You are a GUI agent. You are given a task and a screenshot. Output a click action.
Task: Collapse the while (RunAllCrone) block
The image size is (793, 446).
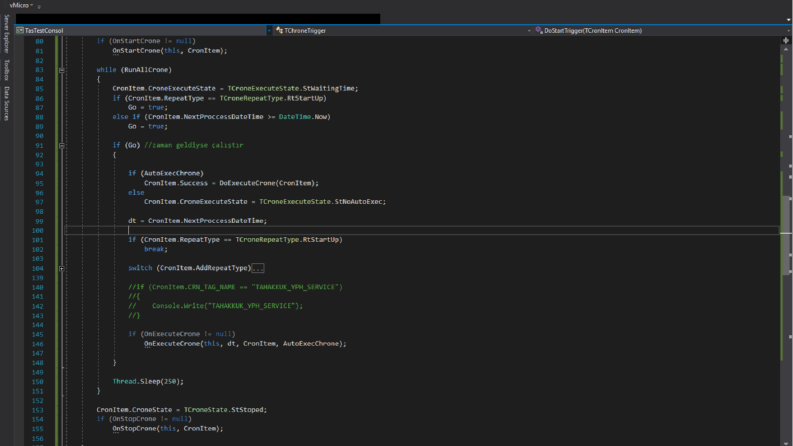62,70
